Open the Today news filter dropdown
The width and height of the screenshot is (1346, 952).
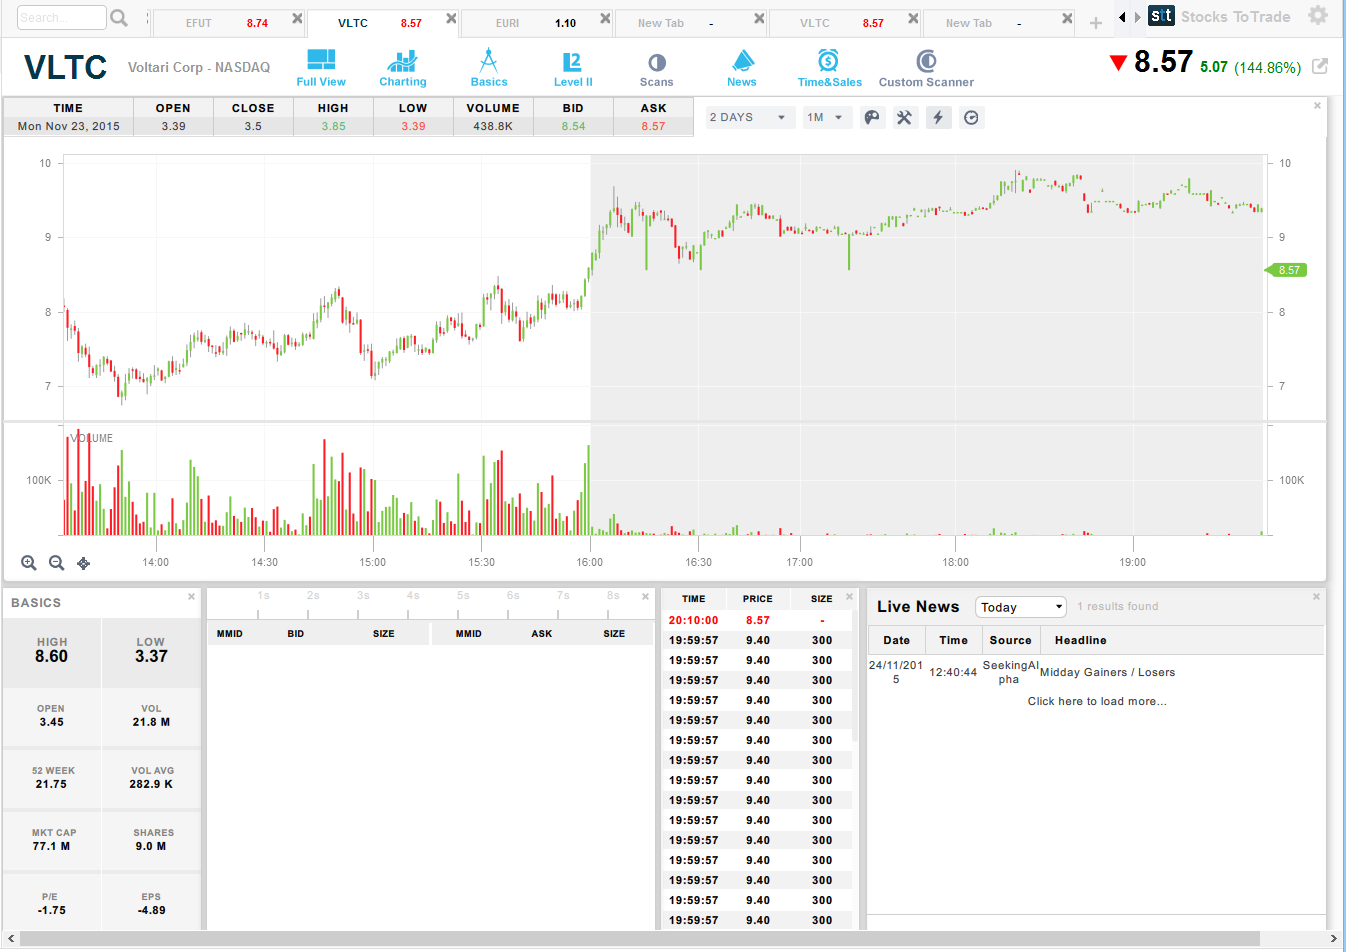pos(1021,607)
